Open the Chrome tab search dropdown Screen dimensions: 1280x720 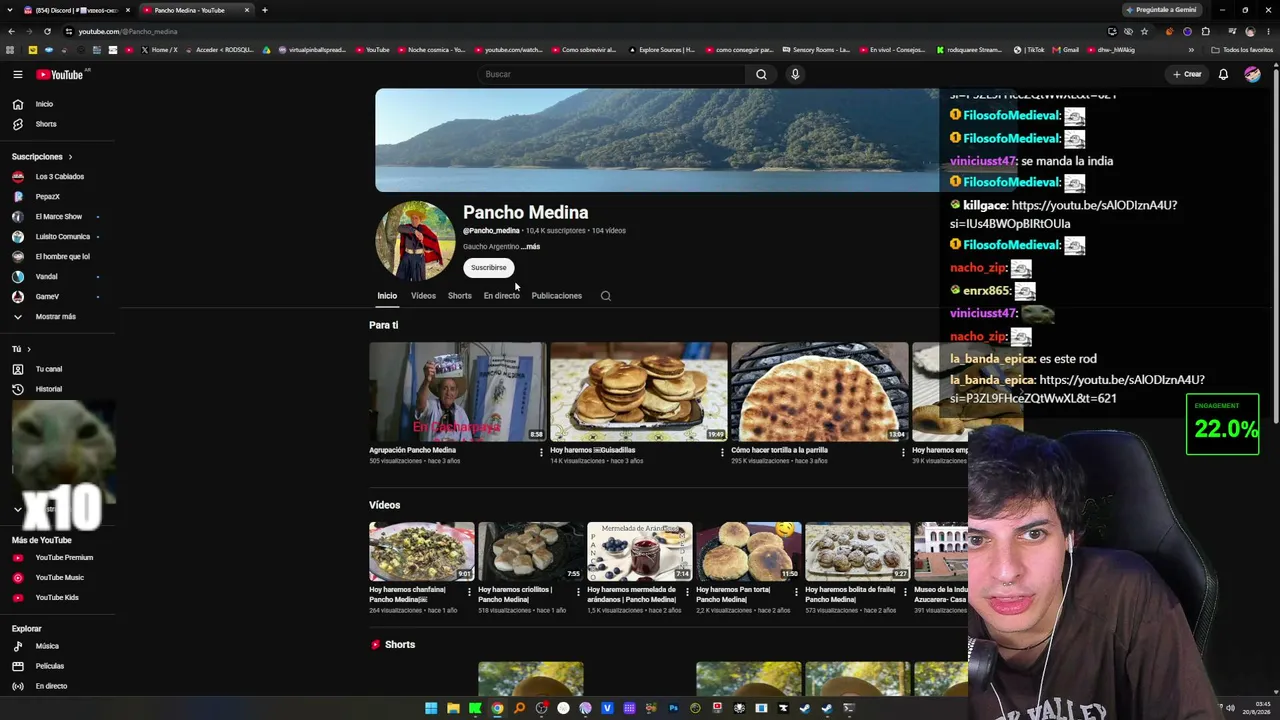point(11,10)
